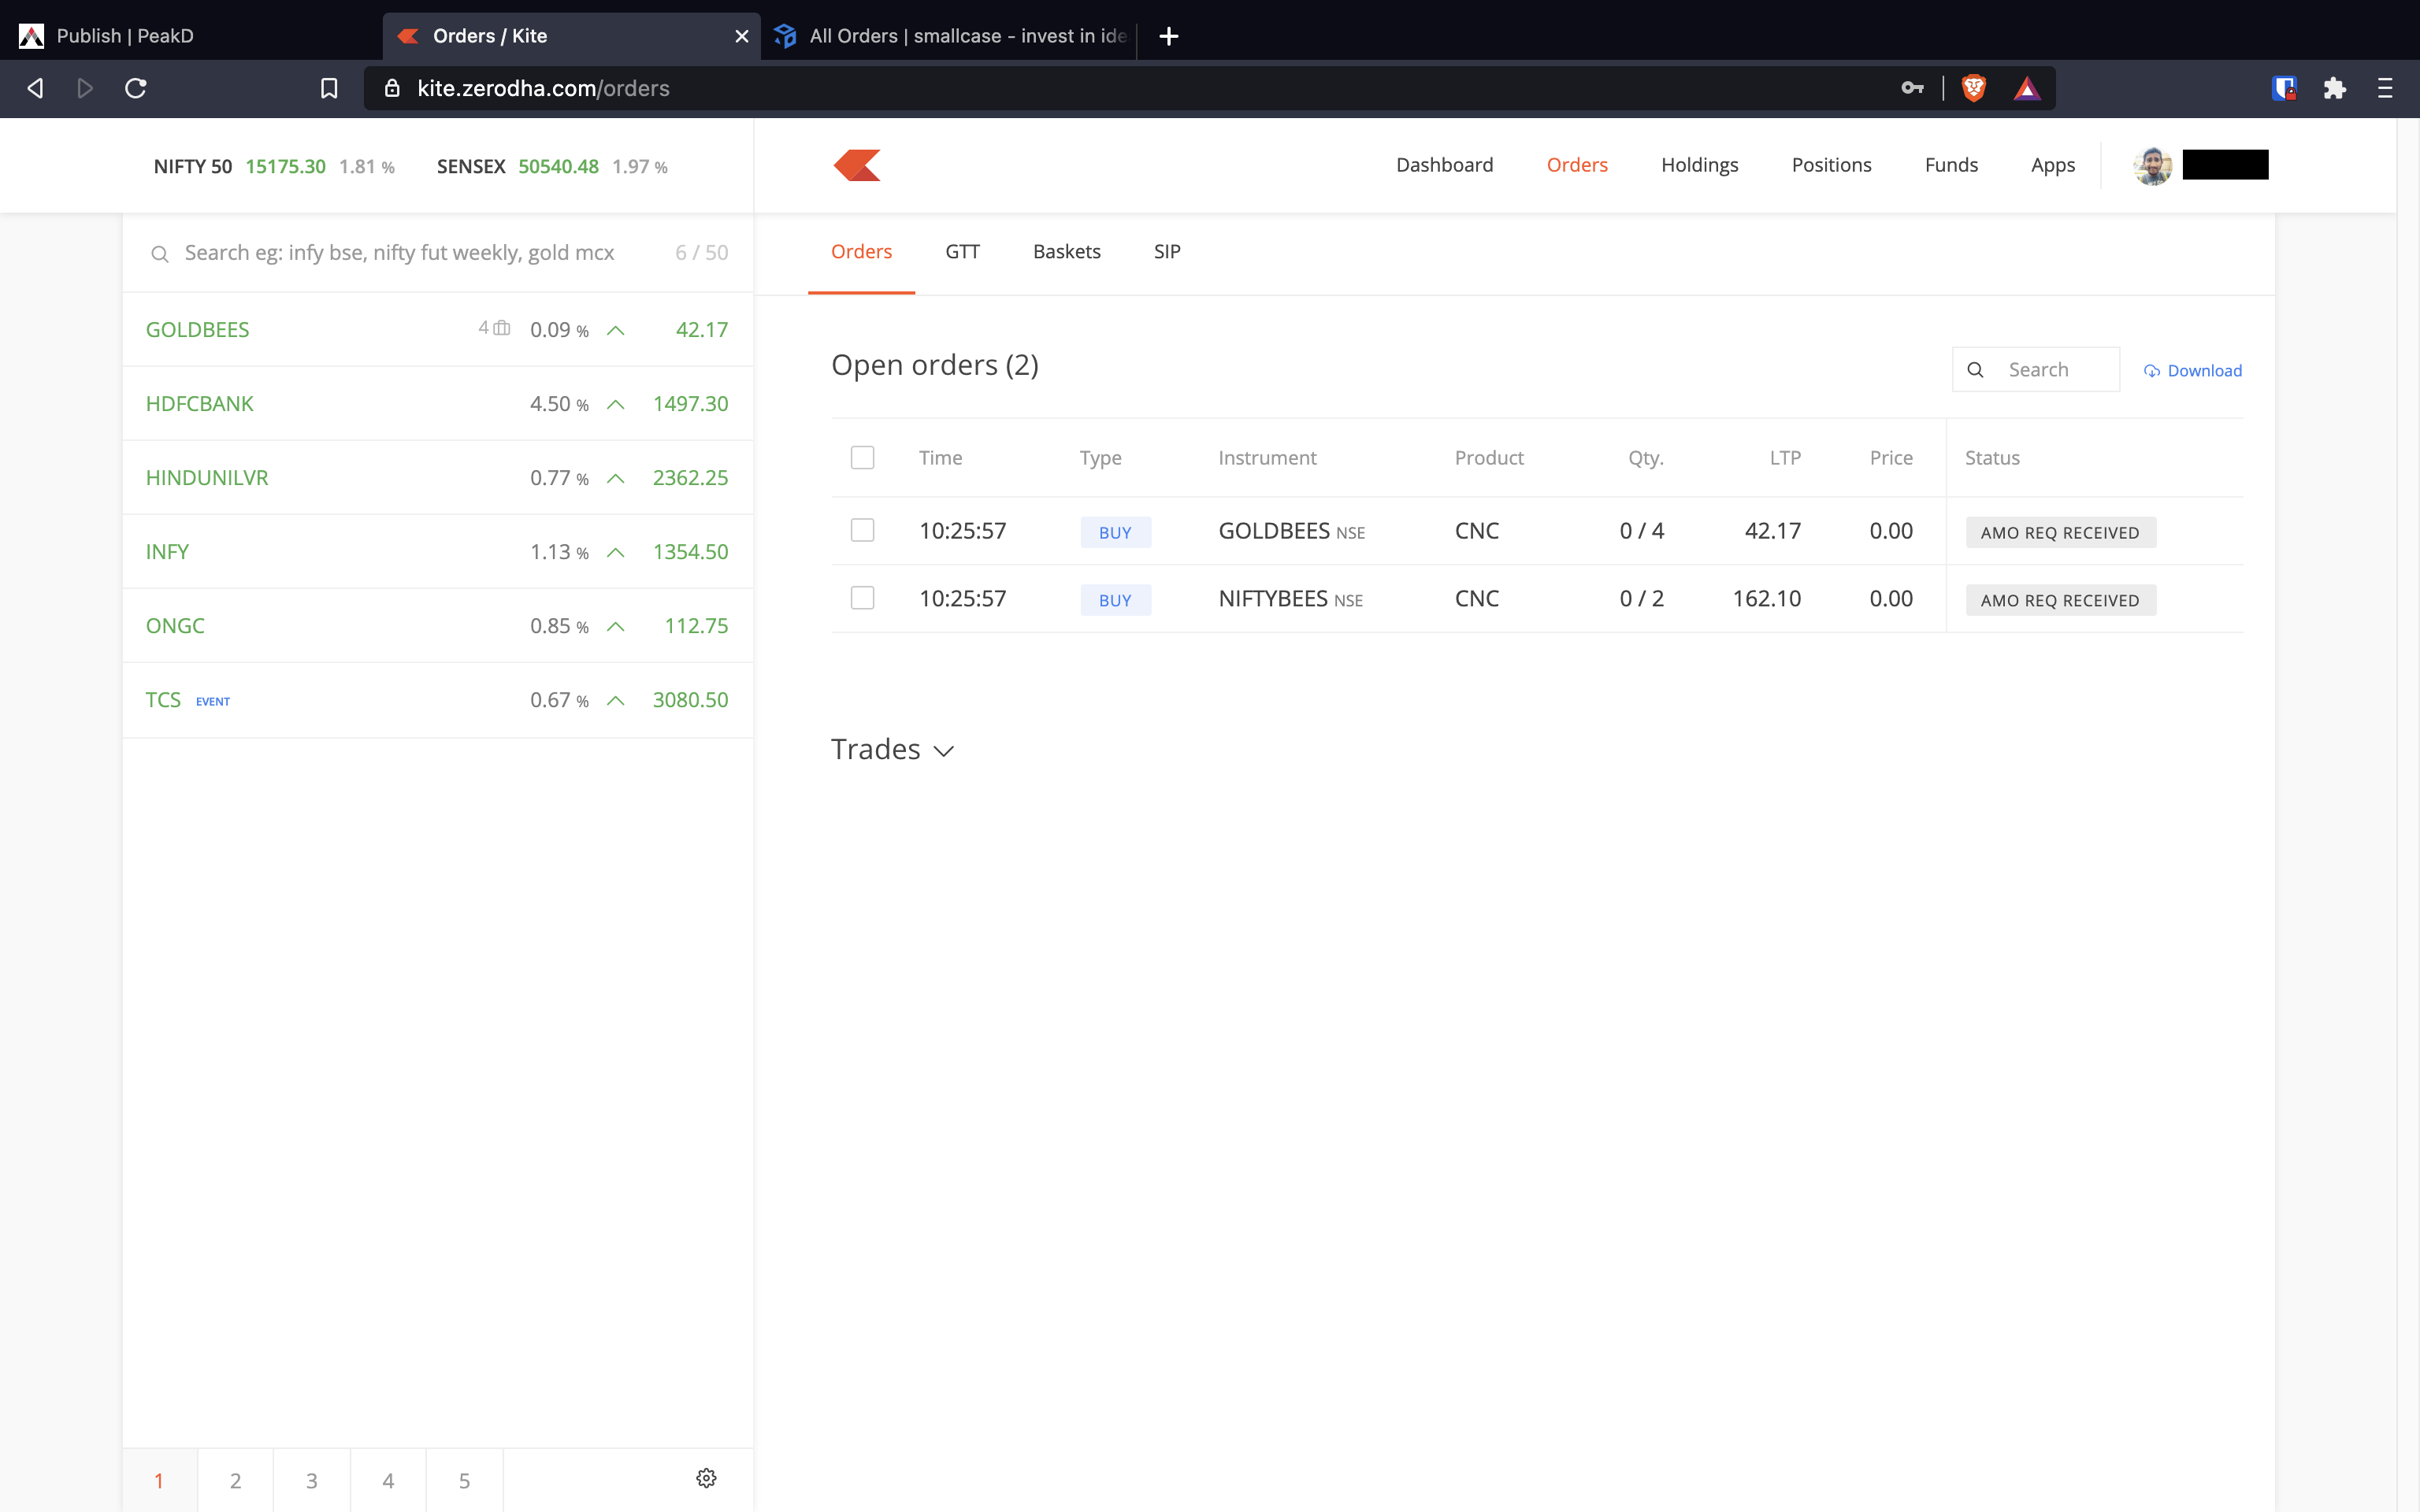
Task: Open the Baskets tab
Action: [x=1066, y=252]
